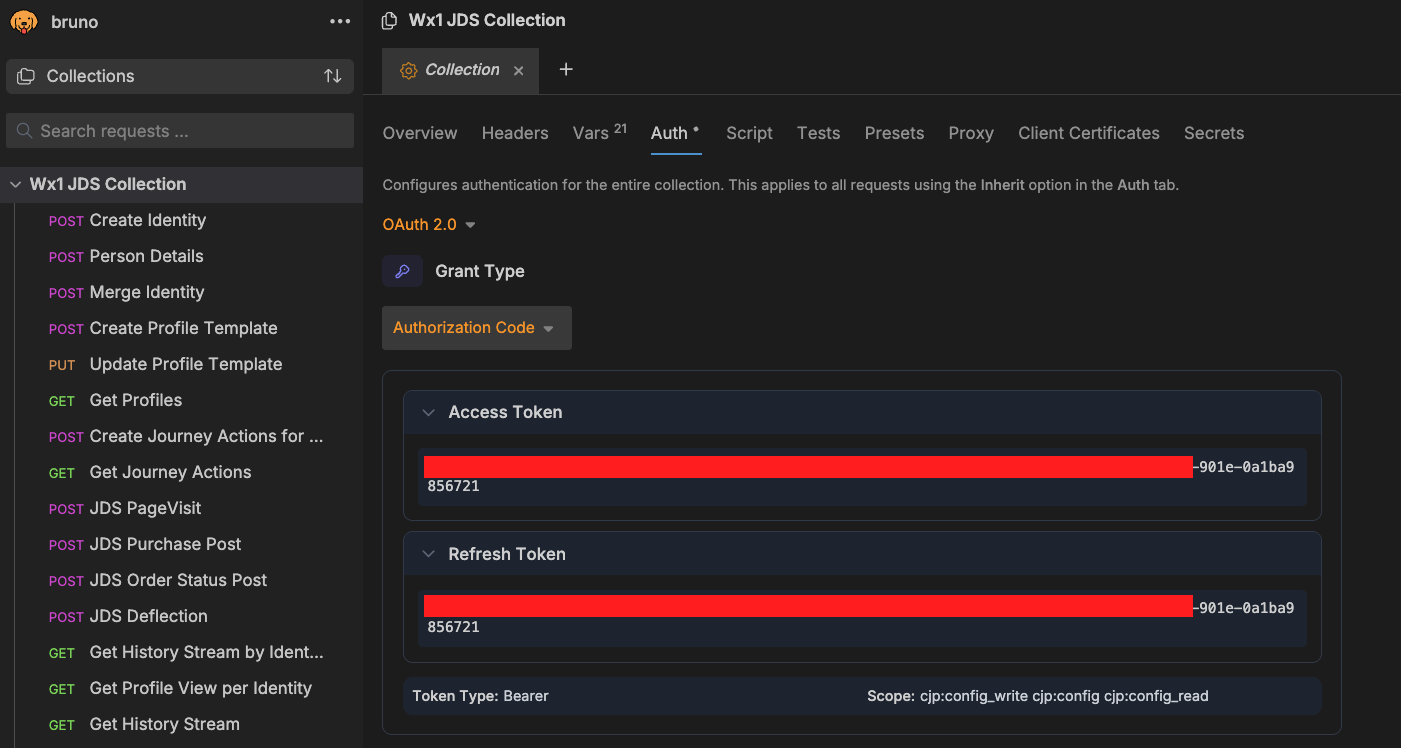Screen dimensions: 1401x748
Task: Click the Bruno dog logo icon
Action: point(24,22)
